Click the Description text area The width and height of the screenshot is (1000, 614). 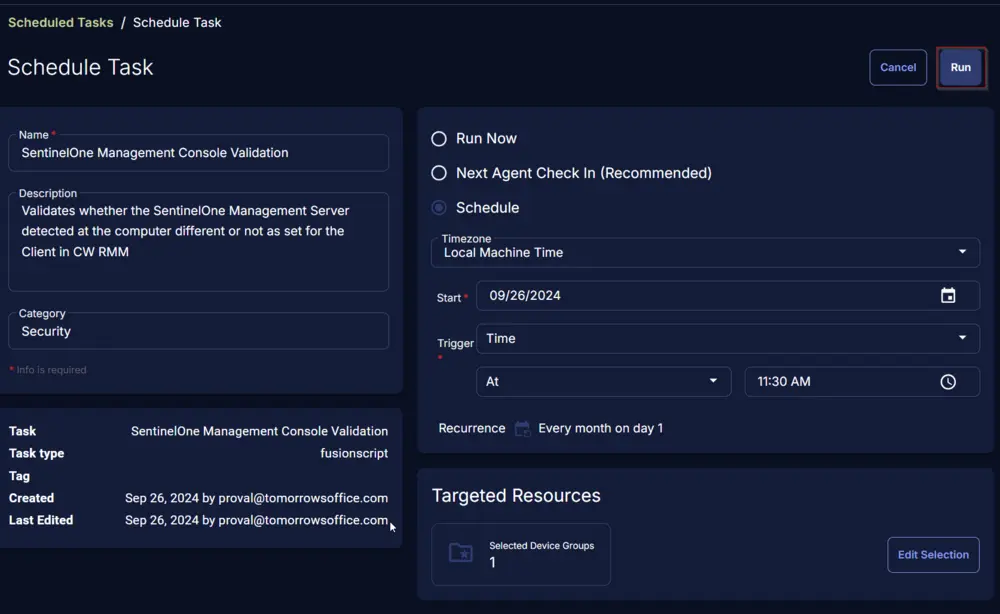pyautogui.click(x=198, y=242)
